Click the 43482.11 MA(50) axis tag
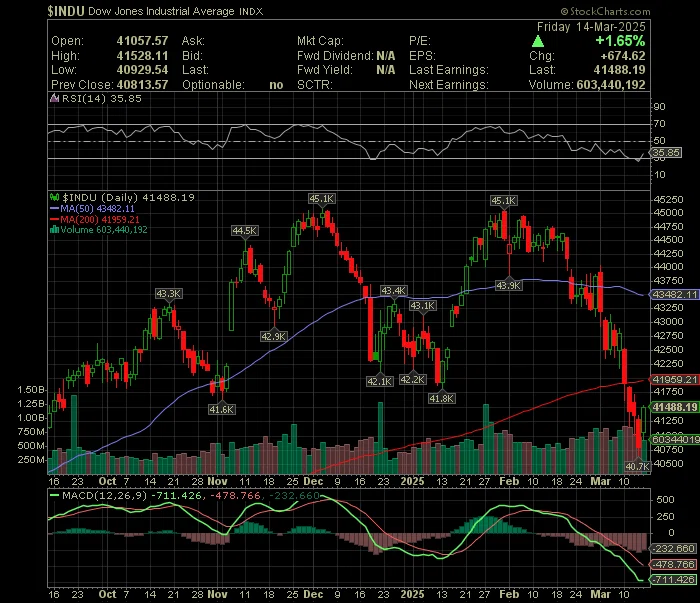This screenshot has width=700, height=603. pos(675,295)
